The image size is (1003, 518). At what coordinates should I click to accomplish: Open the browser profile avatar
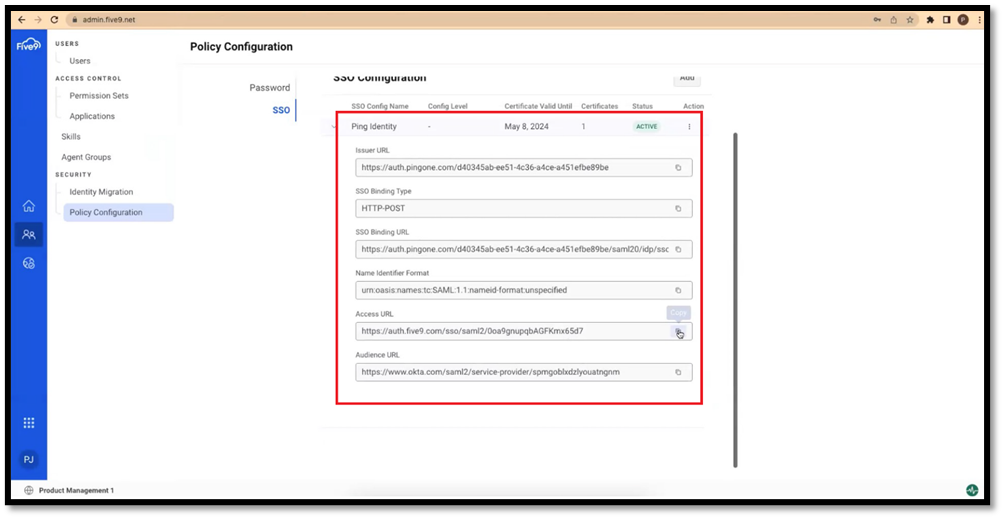[963, 20]
